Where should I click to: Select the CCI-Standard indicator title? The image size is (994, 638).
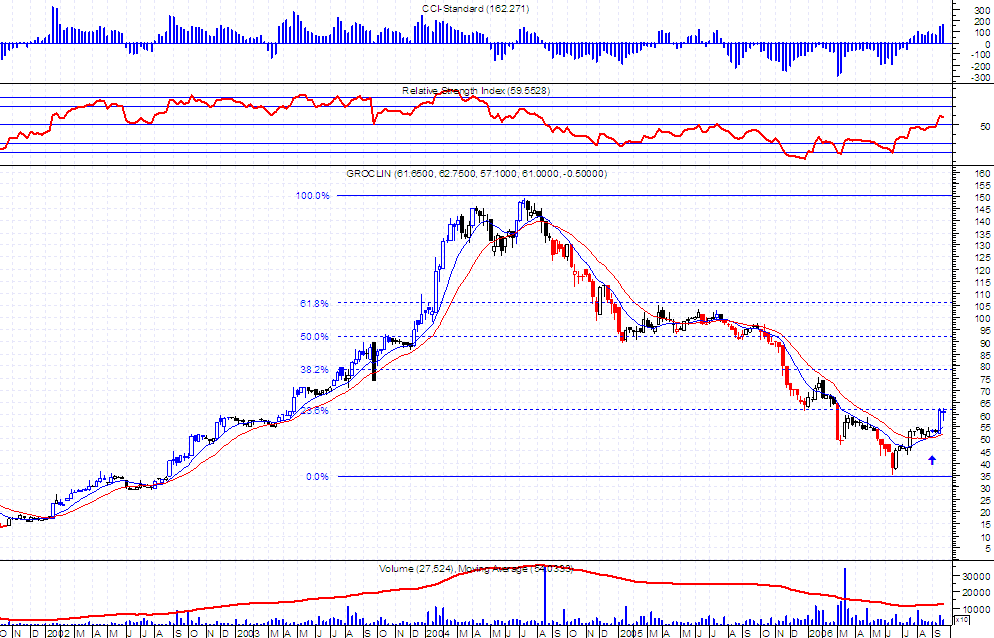(x=475, y=9)
